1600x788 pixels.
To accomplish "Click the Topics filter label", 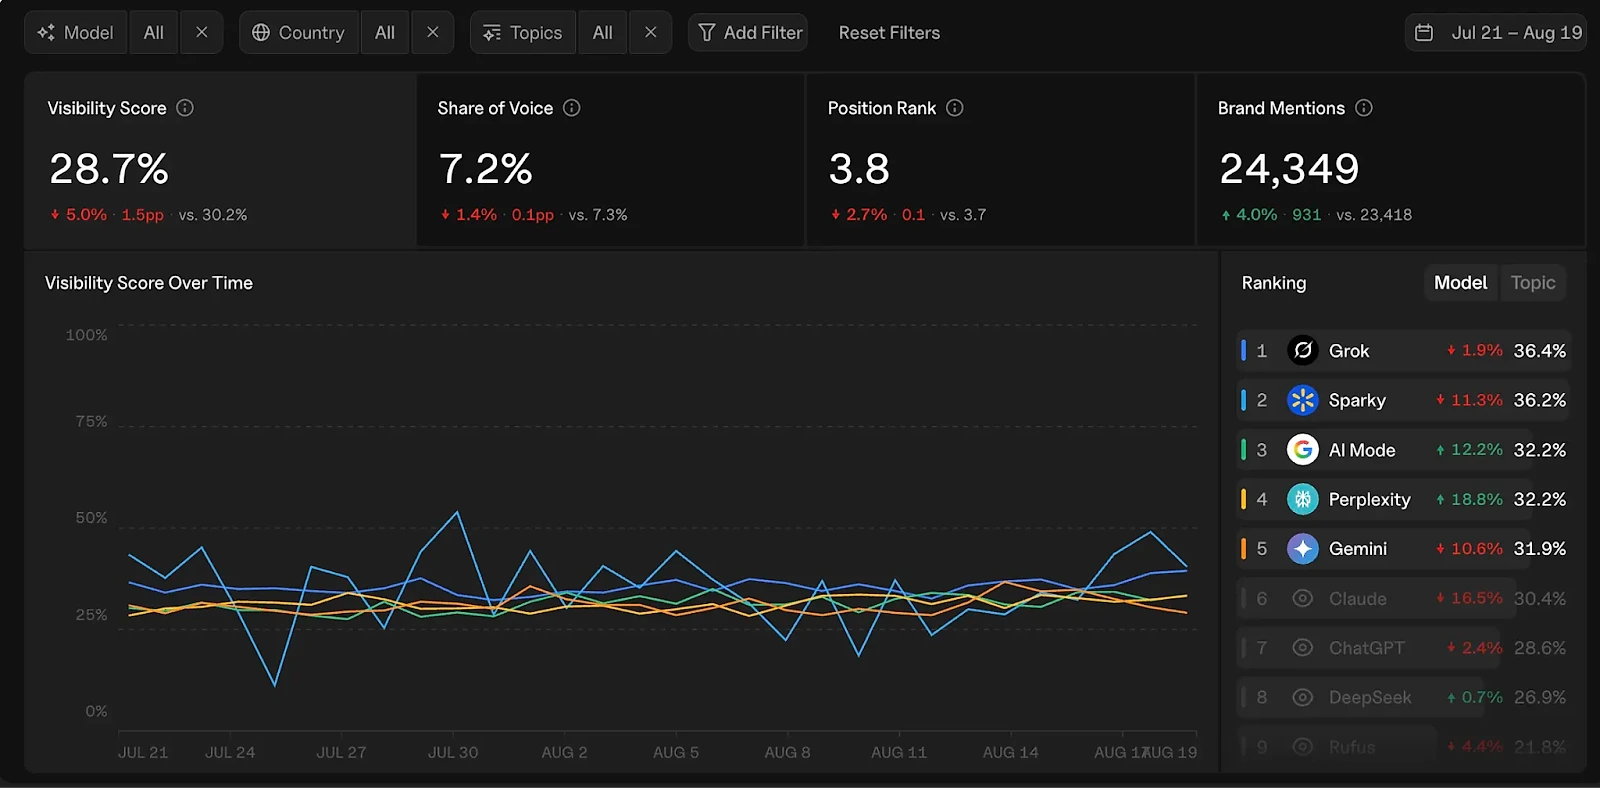I will [523, 33].
